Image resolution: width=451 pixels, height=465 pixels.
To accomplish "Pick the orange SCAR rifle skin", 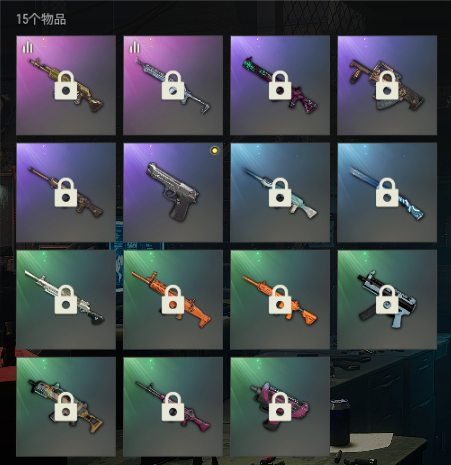I will pyautogui.click(x=173, y=300).
